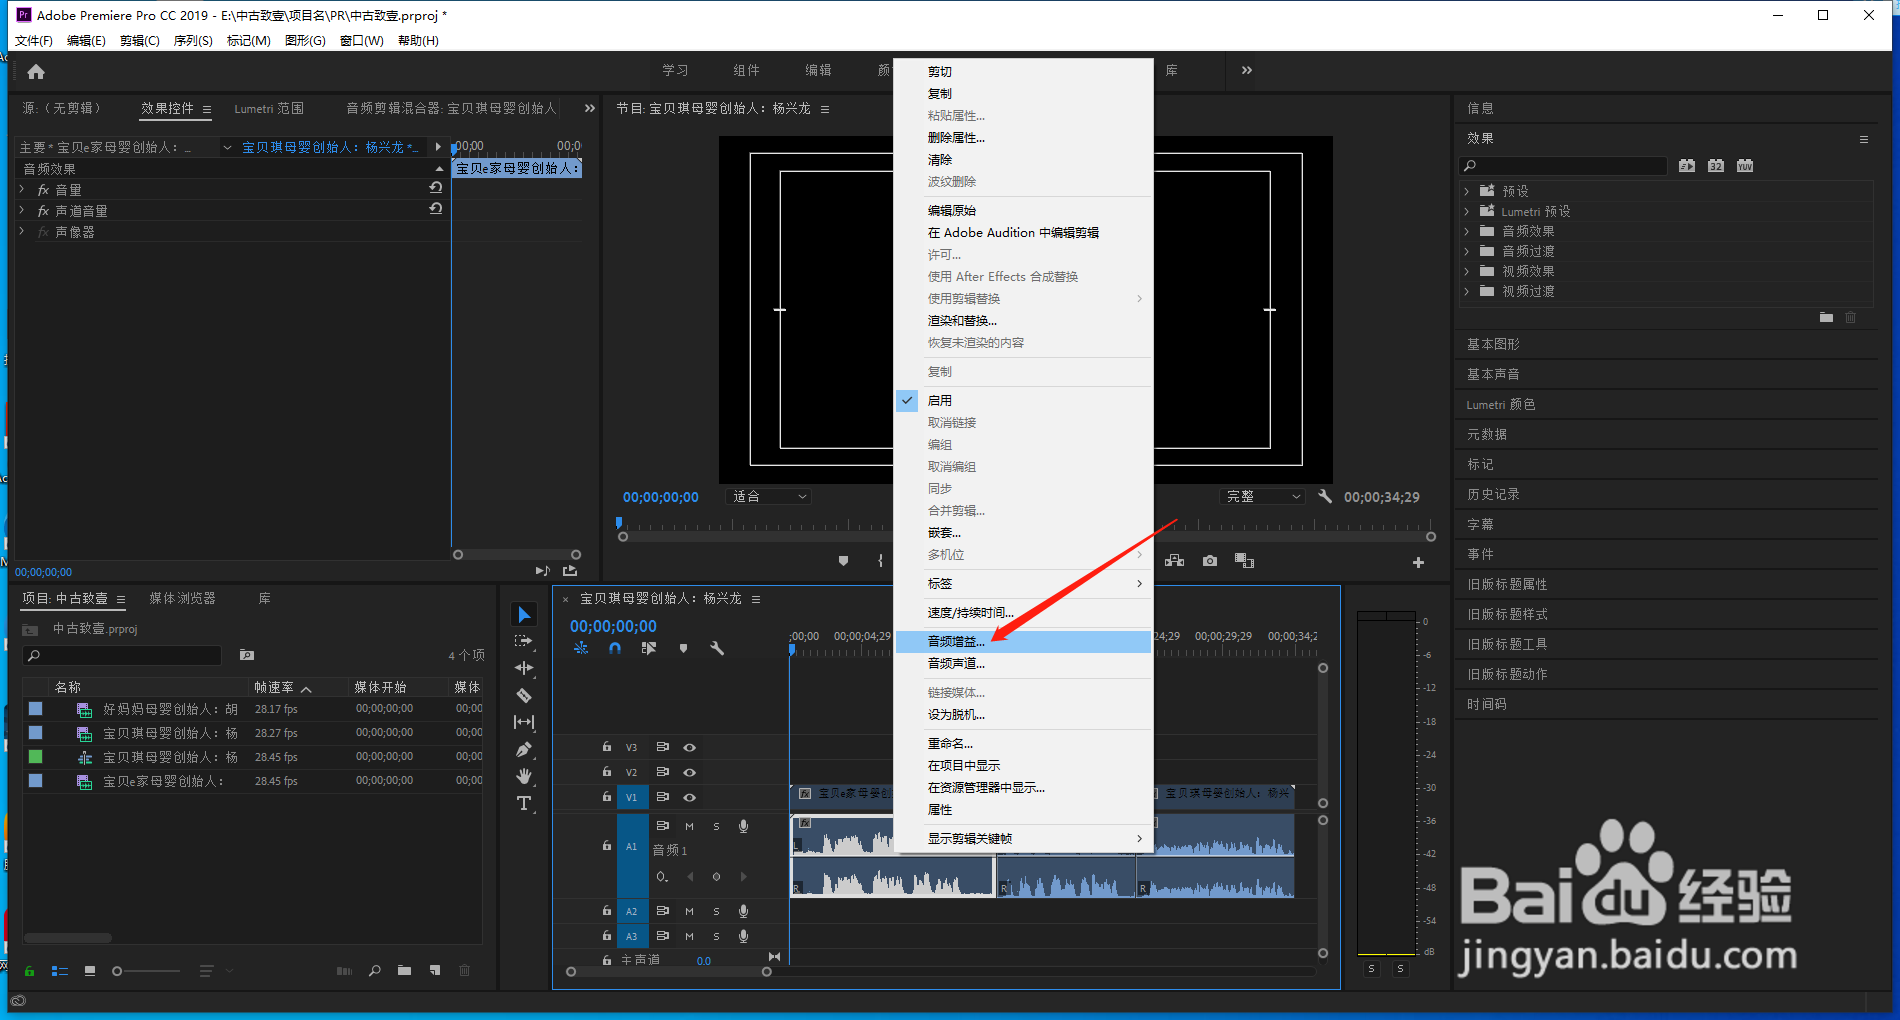Choose 音频声道... from context menu
The height and width of the screenshot is (1020, 1900).
click(1023, 663)
